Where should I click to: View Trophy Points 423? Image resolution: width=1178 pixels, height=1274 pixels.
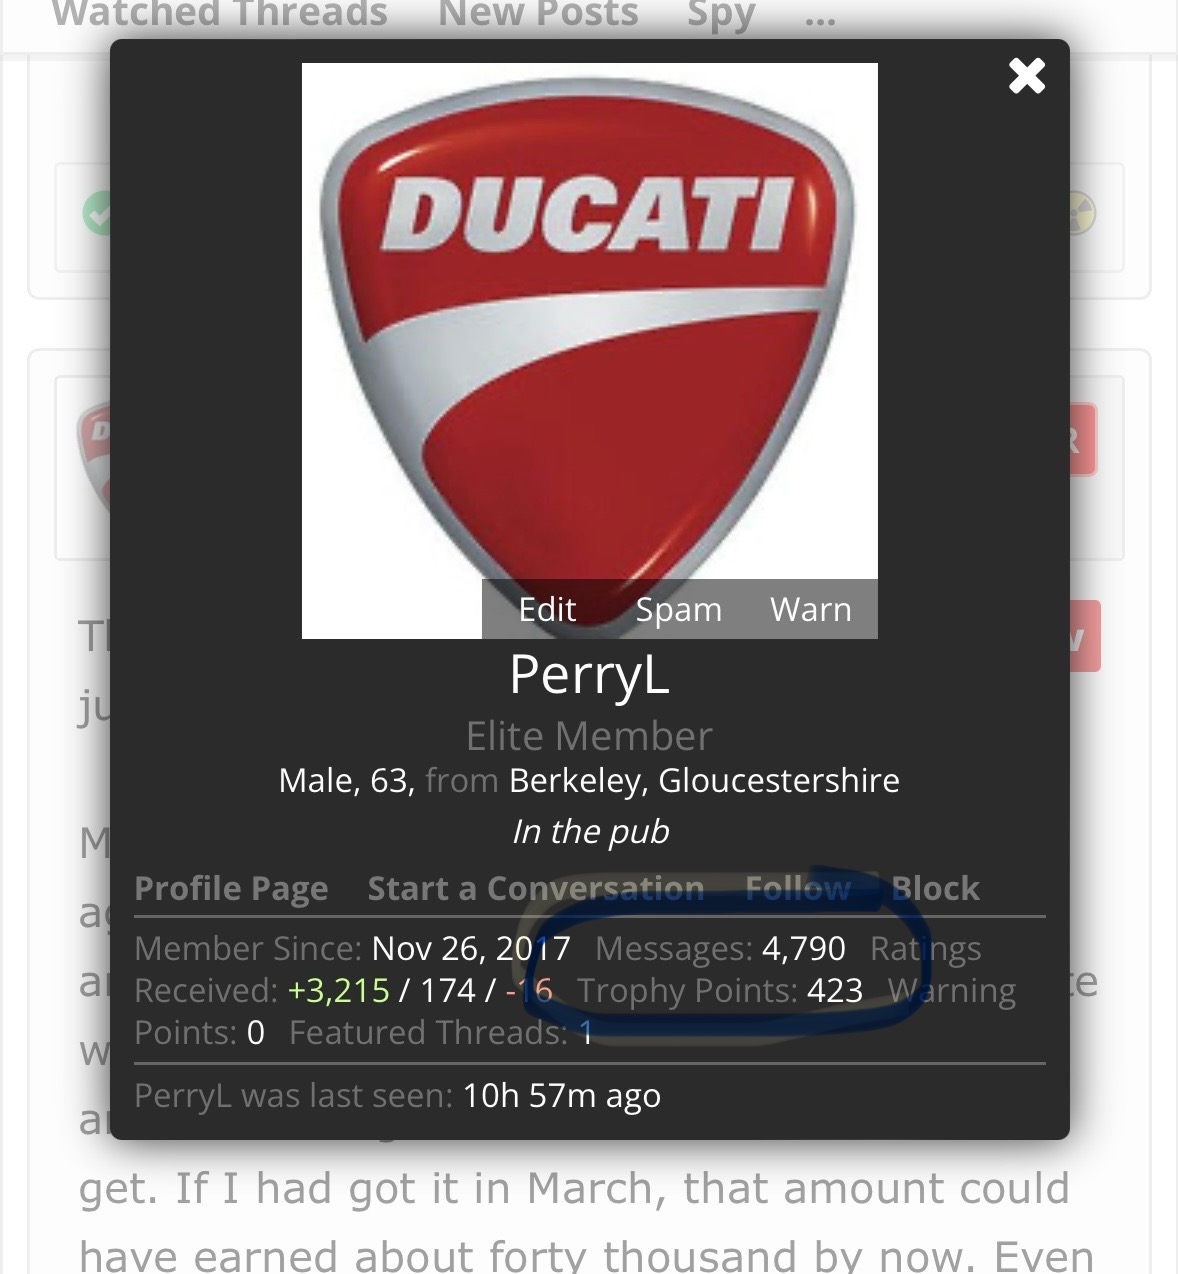click(835, 990)
